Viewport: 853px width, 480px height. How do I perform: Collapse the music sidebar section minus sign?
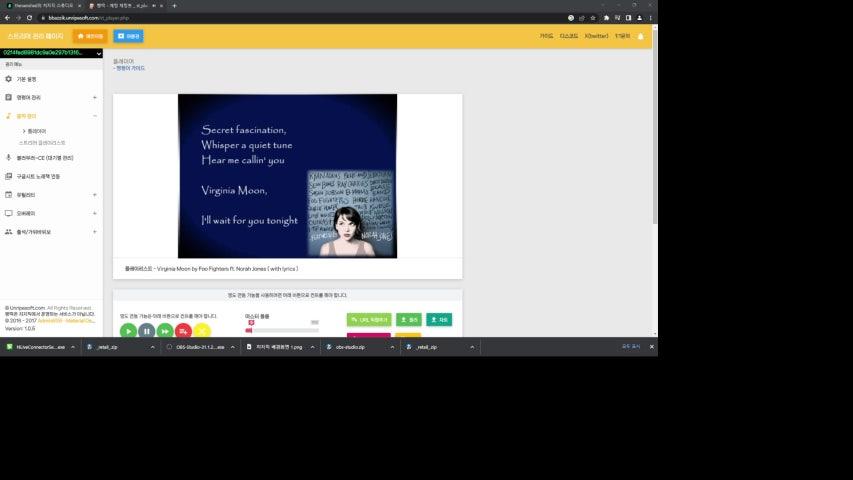[x=95, y=116]
